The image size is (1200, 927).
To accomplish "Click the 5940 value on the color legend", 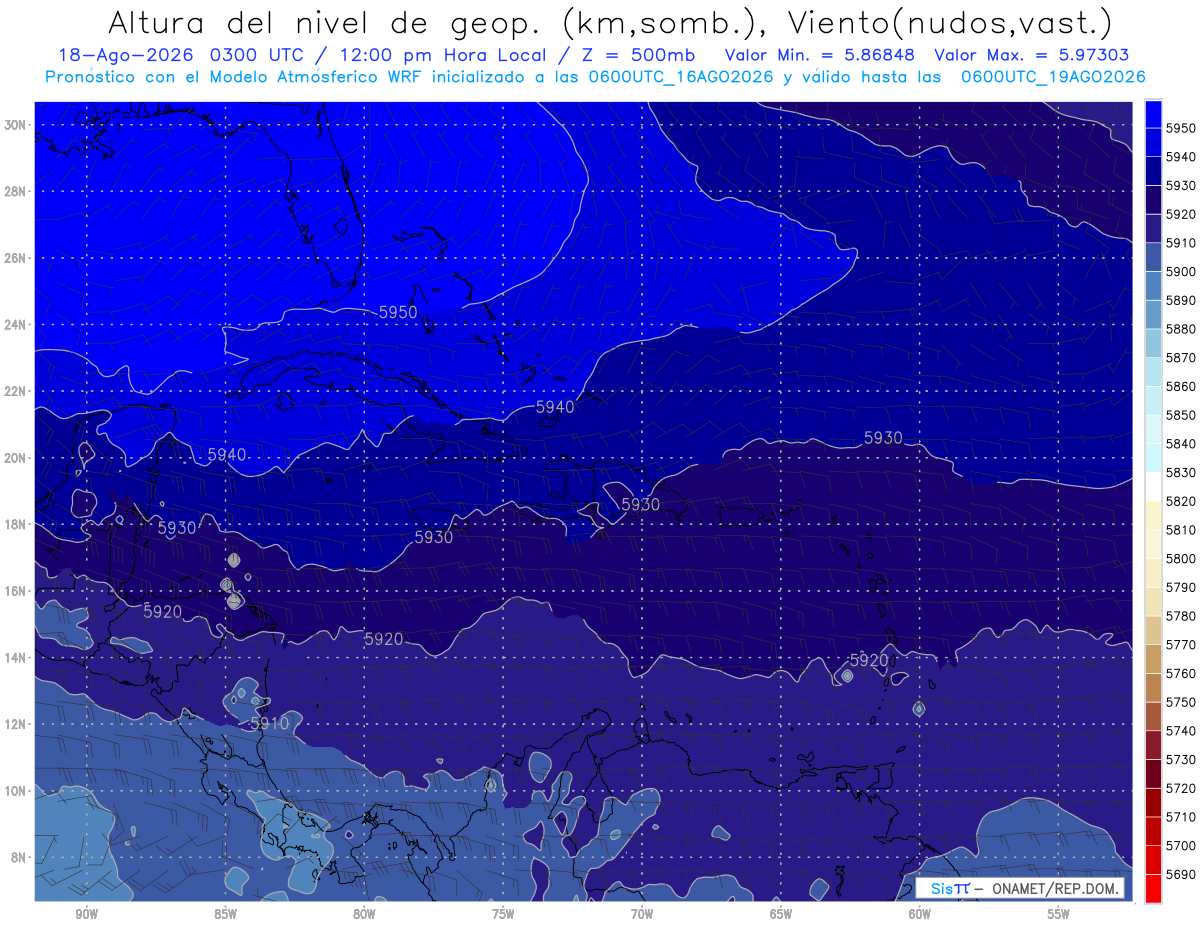I will click(x=1181, y=156).
